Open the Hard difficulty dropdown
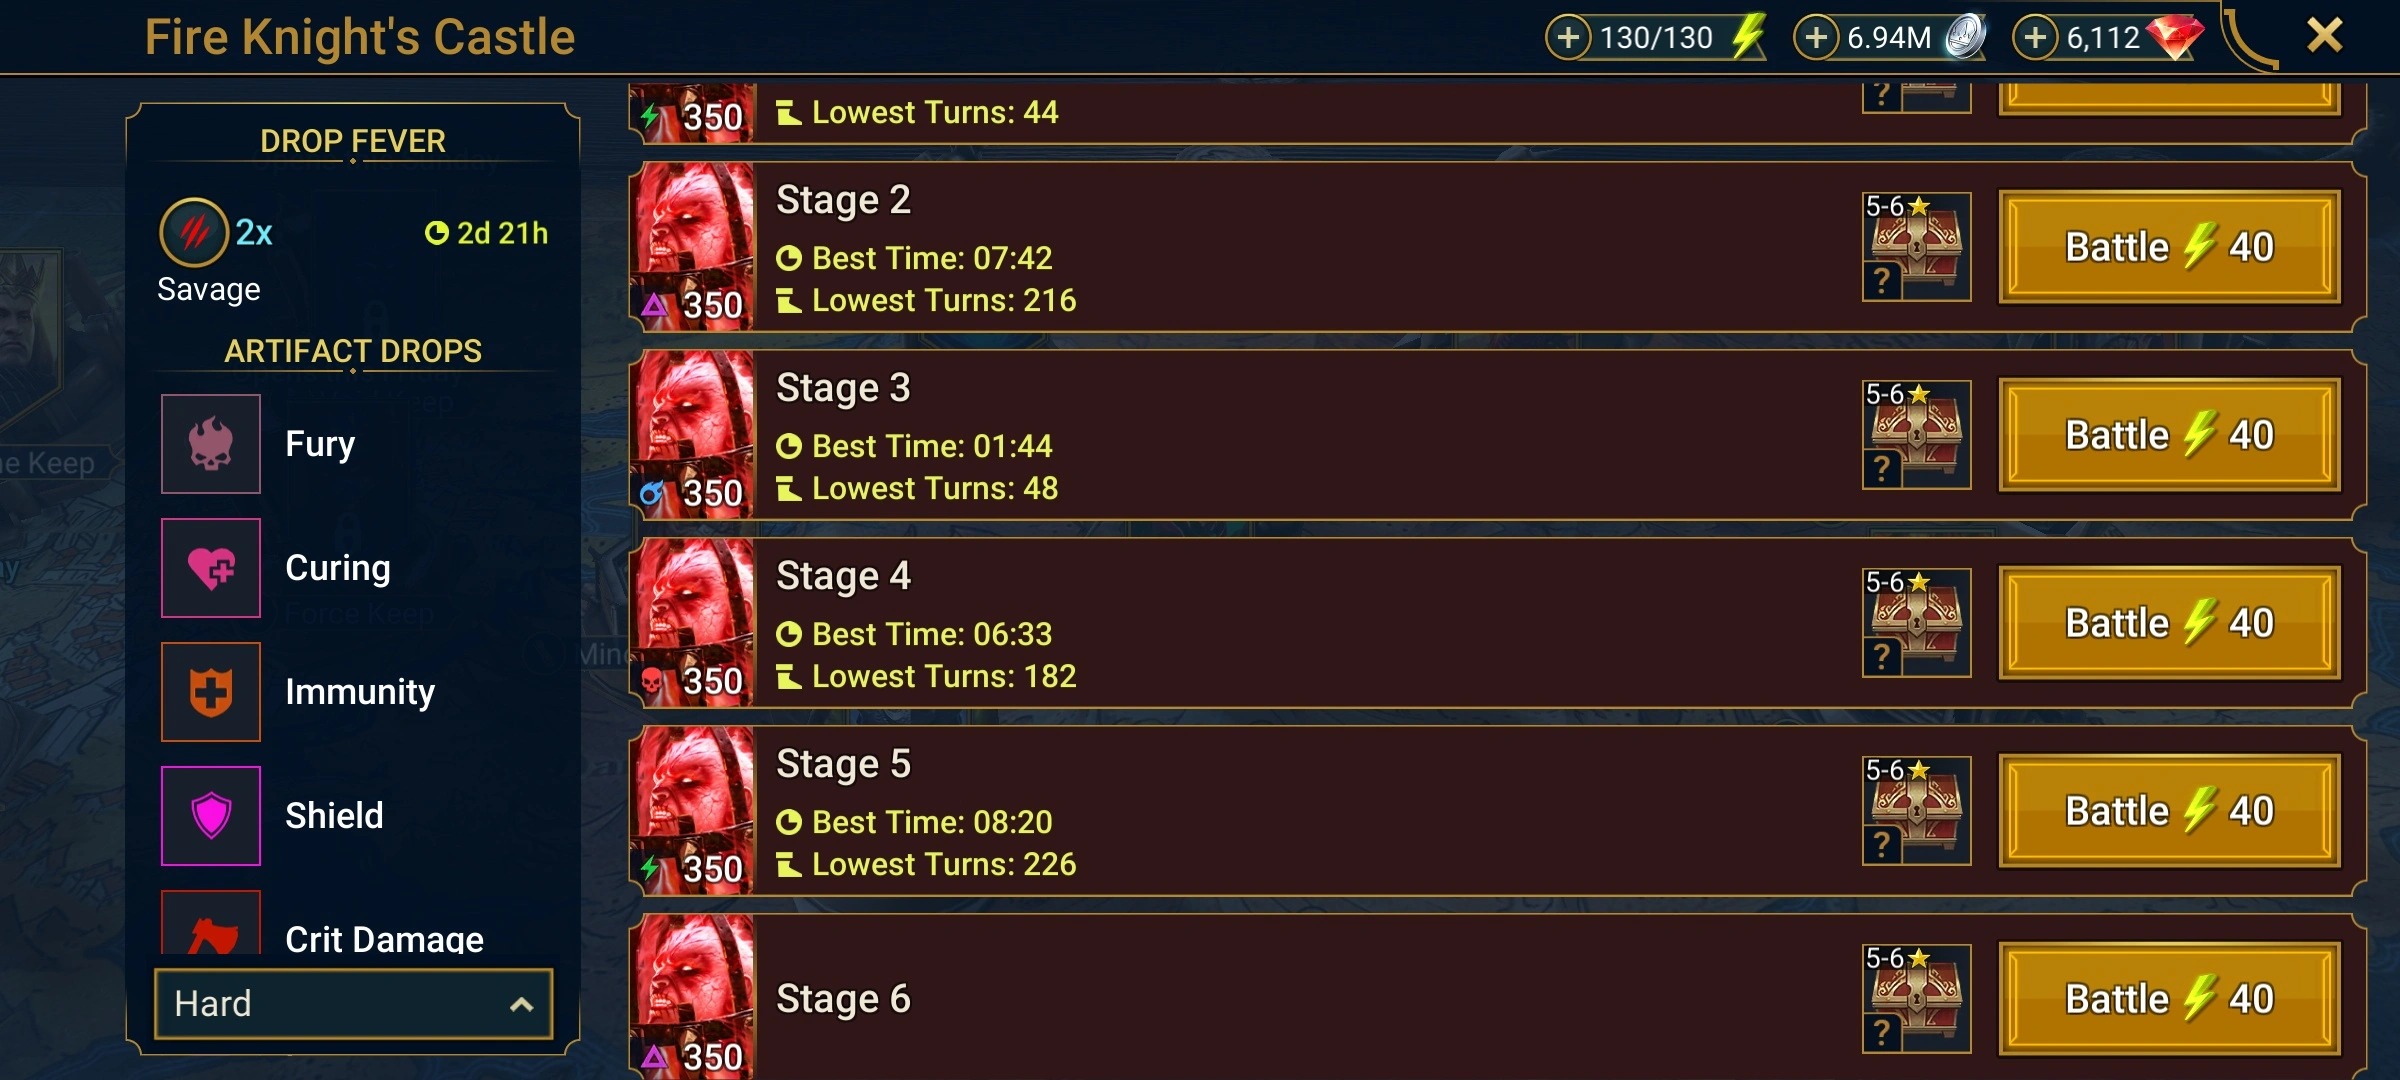 coord(353,1003)
